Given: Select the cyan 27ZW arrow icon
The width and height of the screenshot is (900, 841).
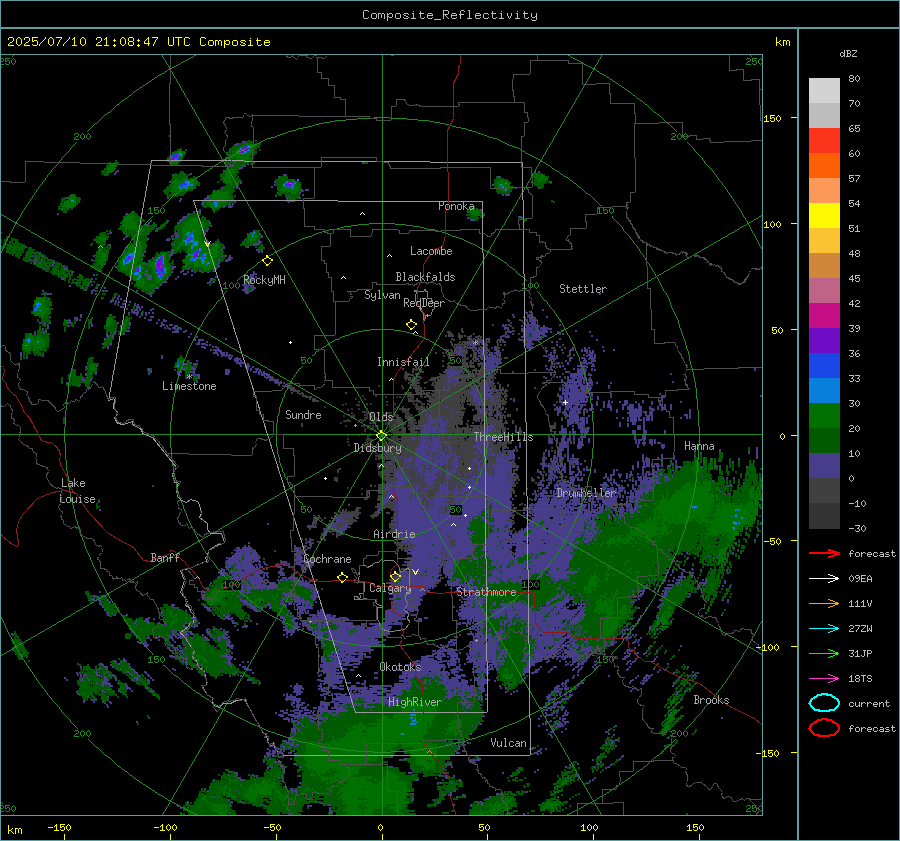Looking at the screenshot, I should click(x=824, y=629).
